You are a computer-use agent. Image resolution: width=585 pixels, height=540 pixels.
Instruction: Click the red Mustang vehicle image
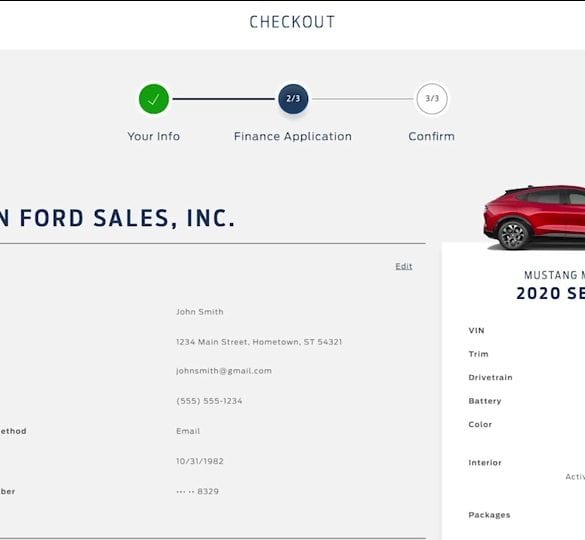pyautogui.click(x=534, y=217)
